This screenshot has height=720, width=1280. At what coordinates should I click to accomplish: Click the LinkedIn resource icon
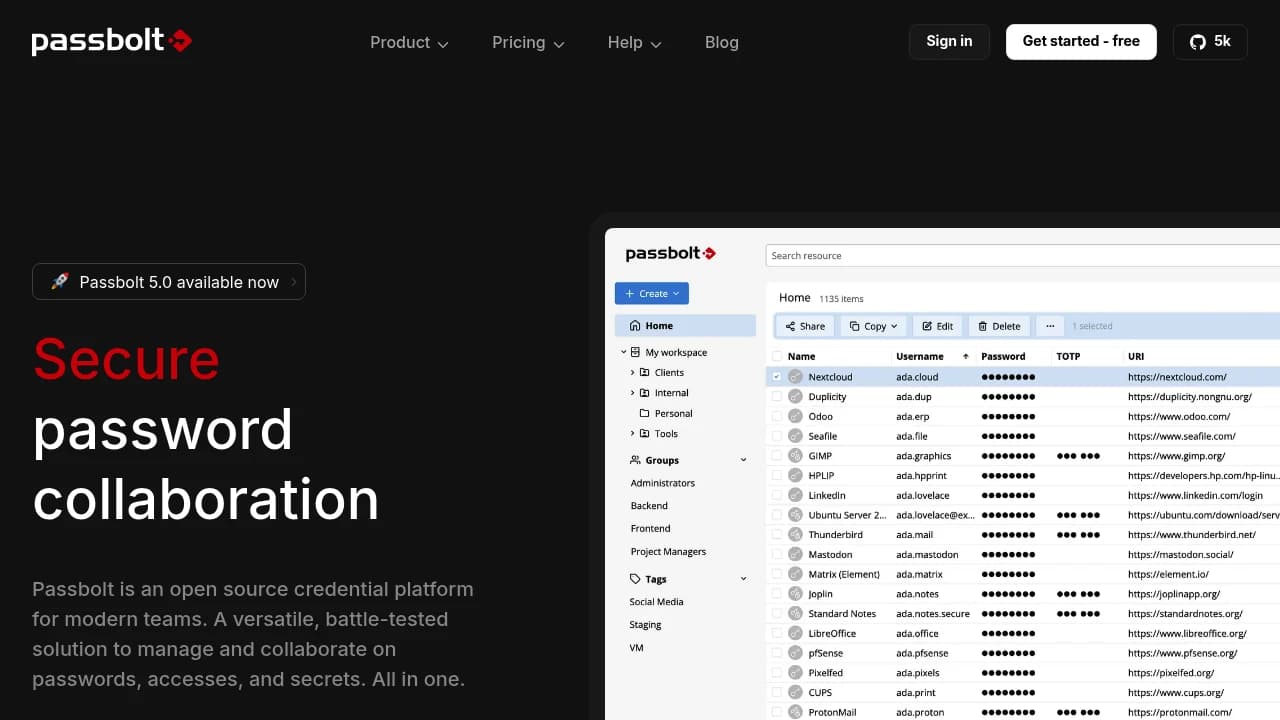(x=796, y=495)
